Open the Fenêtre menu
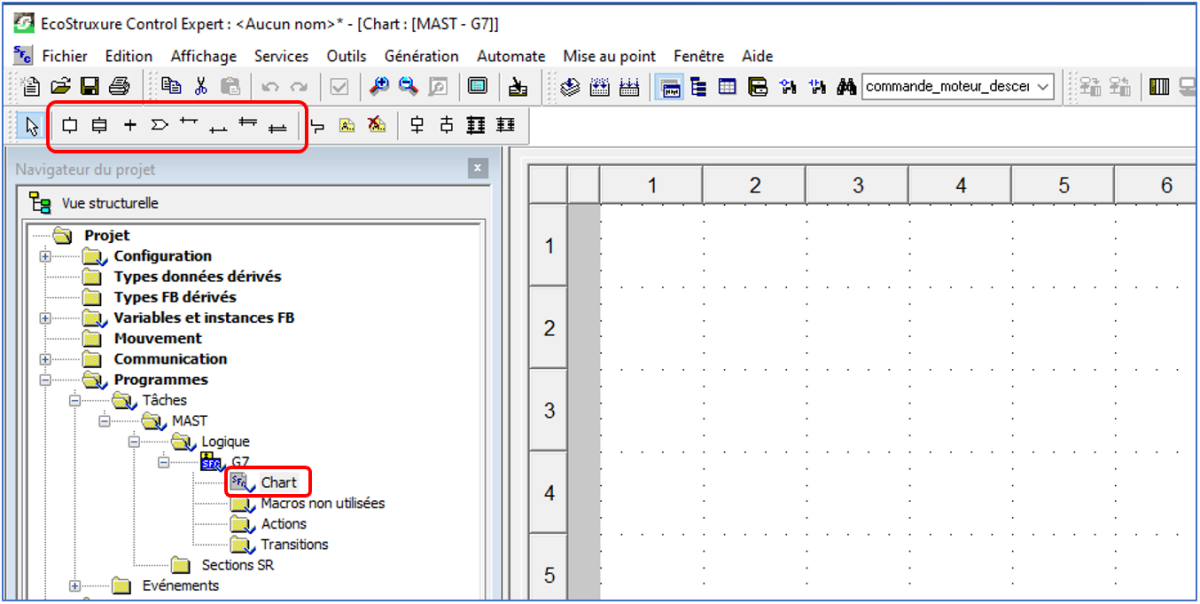Screen dimensions: 1200x604 699,56
